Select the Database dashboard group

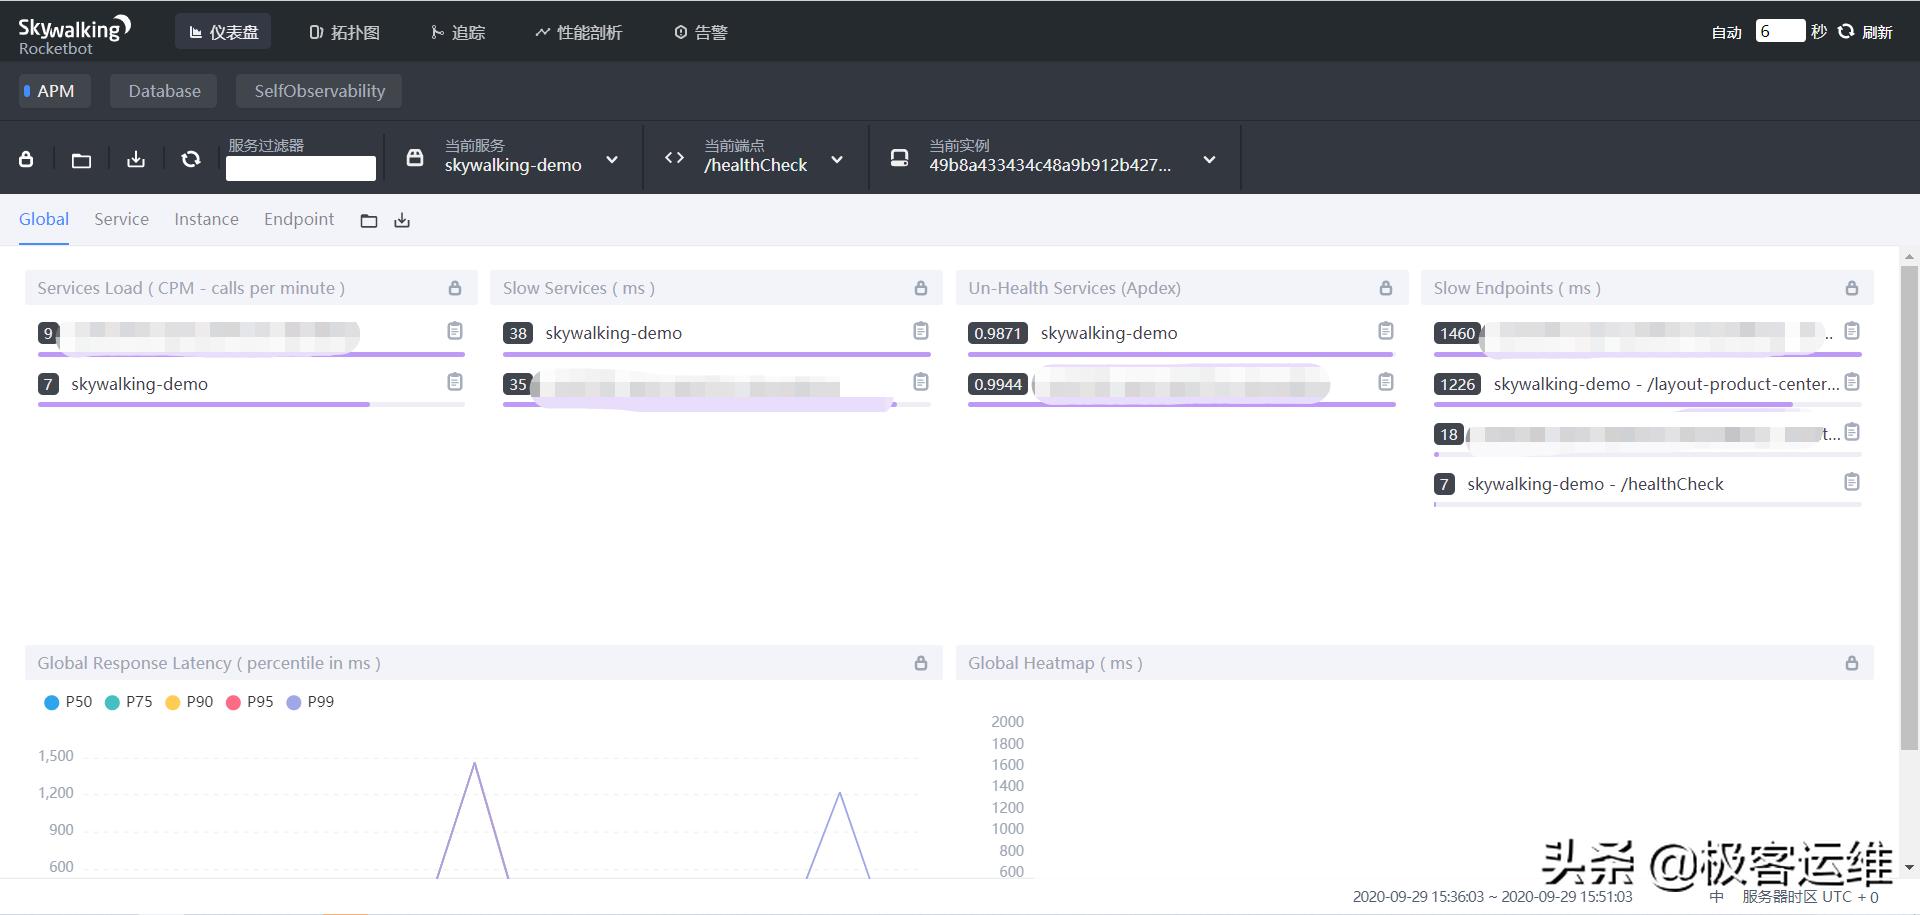pyautogui.click(x=164, y=91)
